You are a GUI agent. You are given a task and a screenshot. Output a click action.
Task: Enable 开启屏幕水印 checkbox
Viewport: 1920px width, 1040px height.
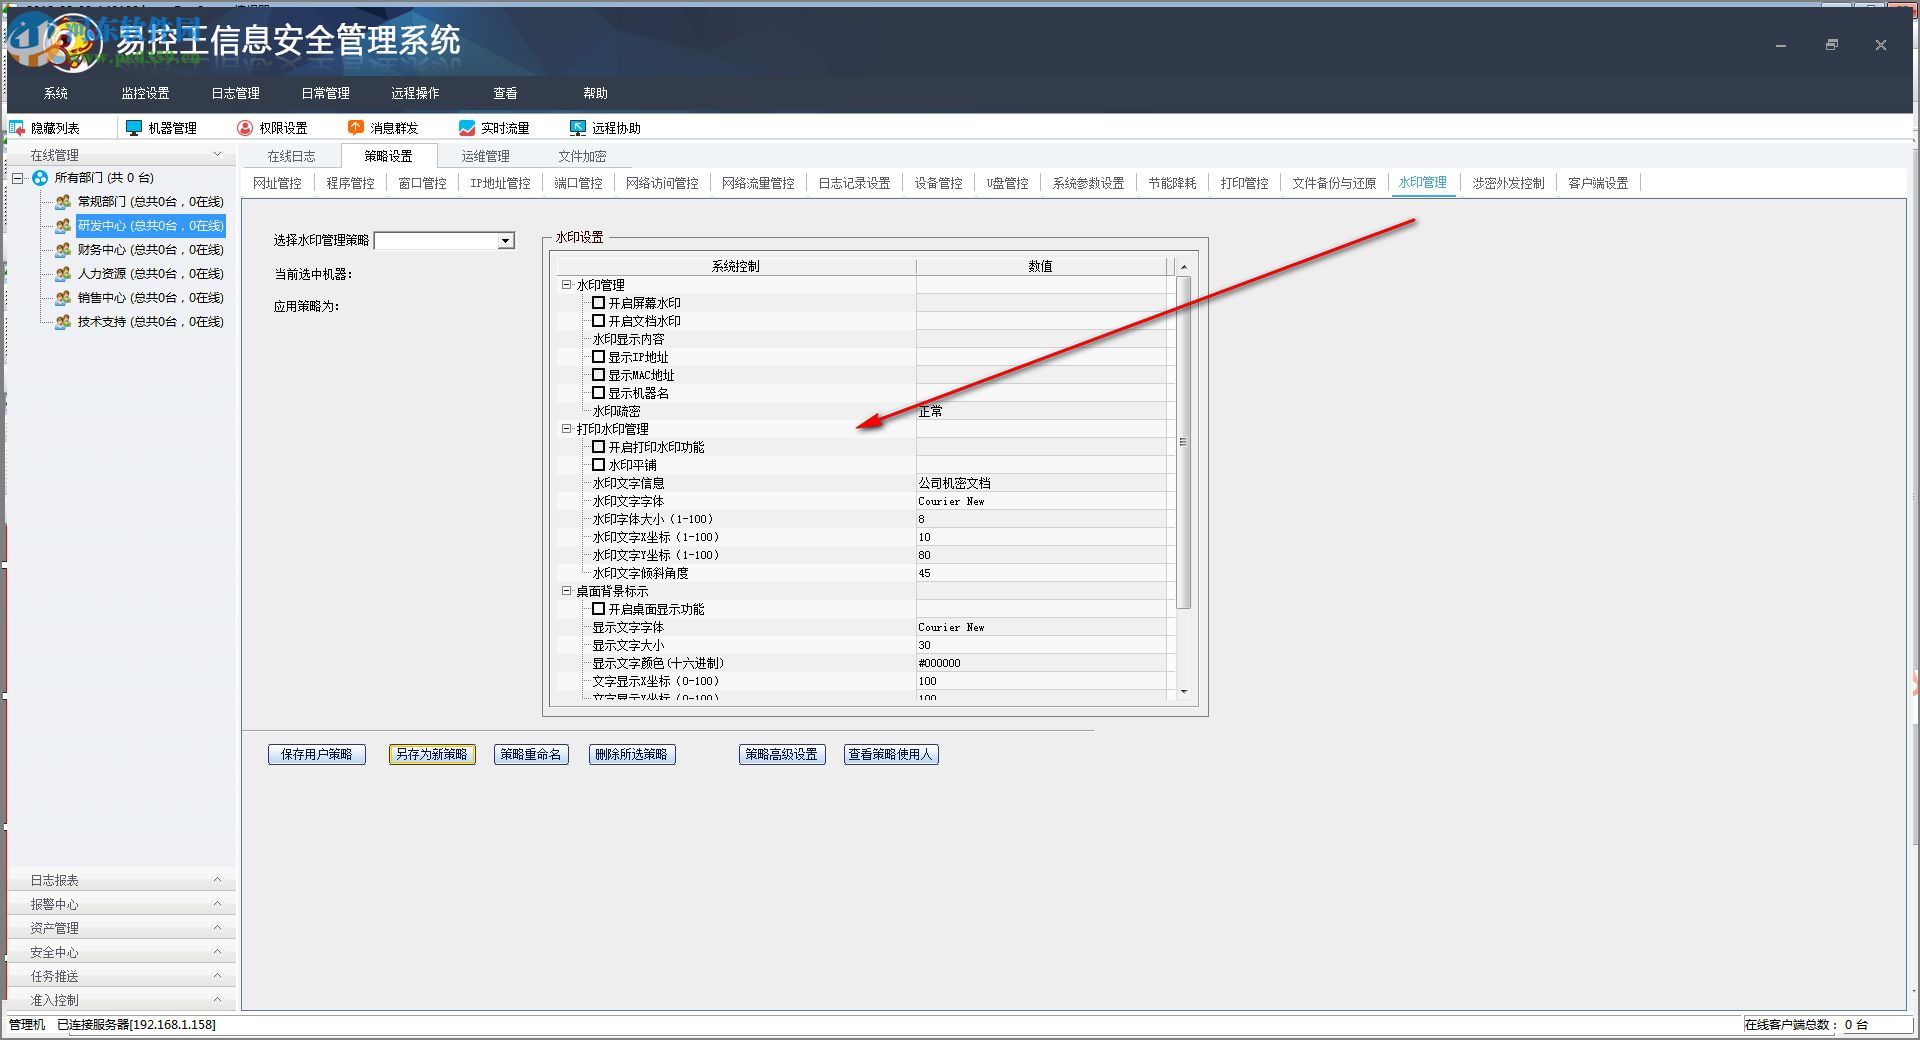[x=598, y=302]
